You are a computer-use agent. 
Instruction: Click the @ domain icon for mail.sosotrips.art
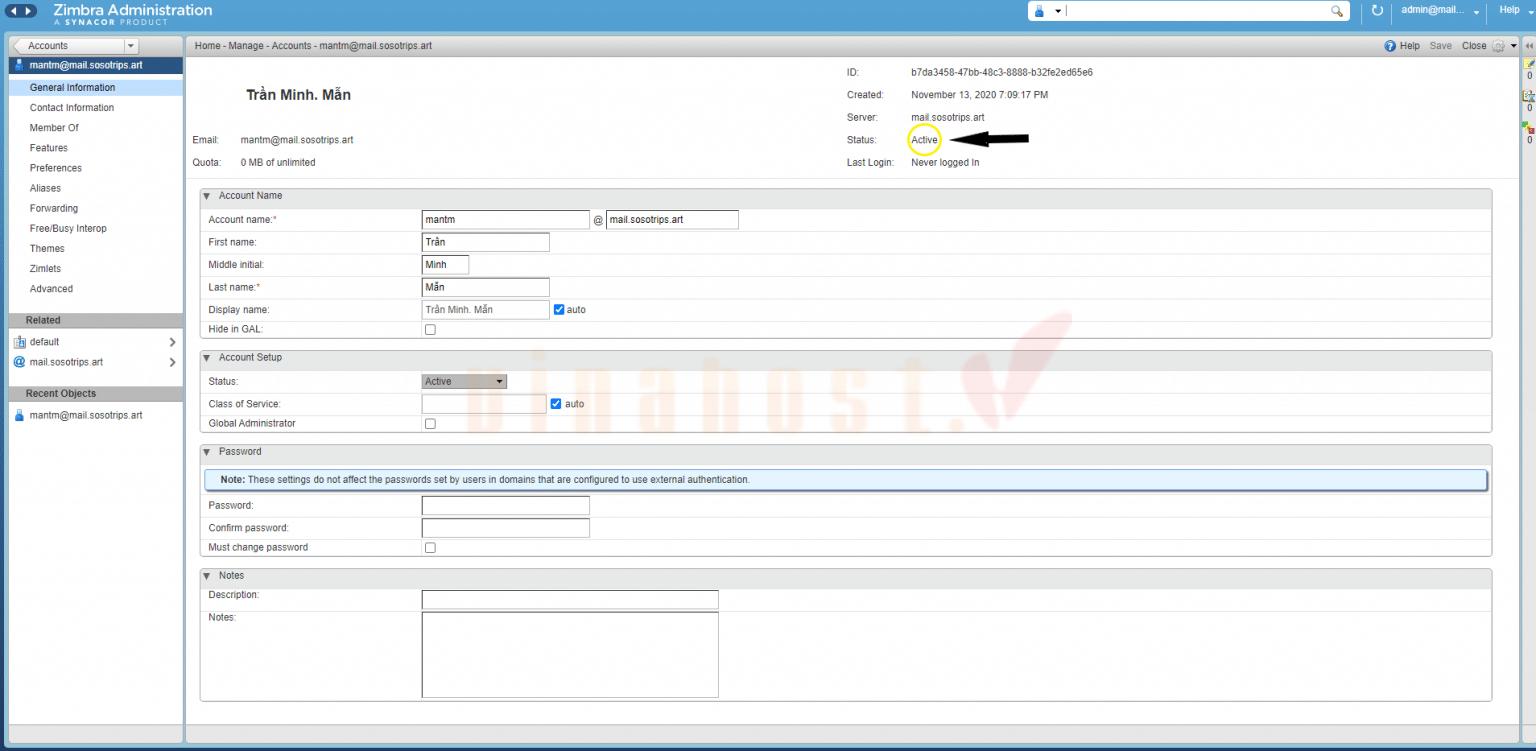[x=19, y=362]
